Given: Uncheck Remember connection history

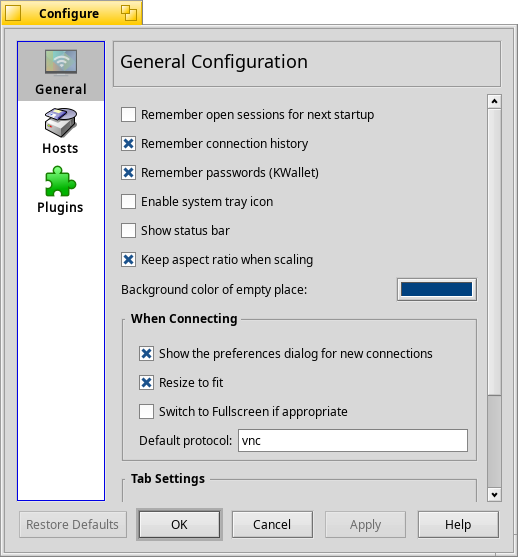Looking at the screenshot, I should [128, 144].
